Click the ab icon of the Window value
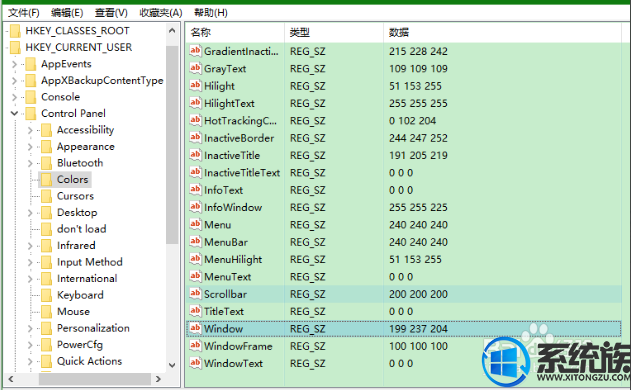This screenshot has height=390, width=631. 195,328
